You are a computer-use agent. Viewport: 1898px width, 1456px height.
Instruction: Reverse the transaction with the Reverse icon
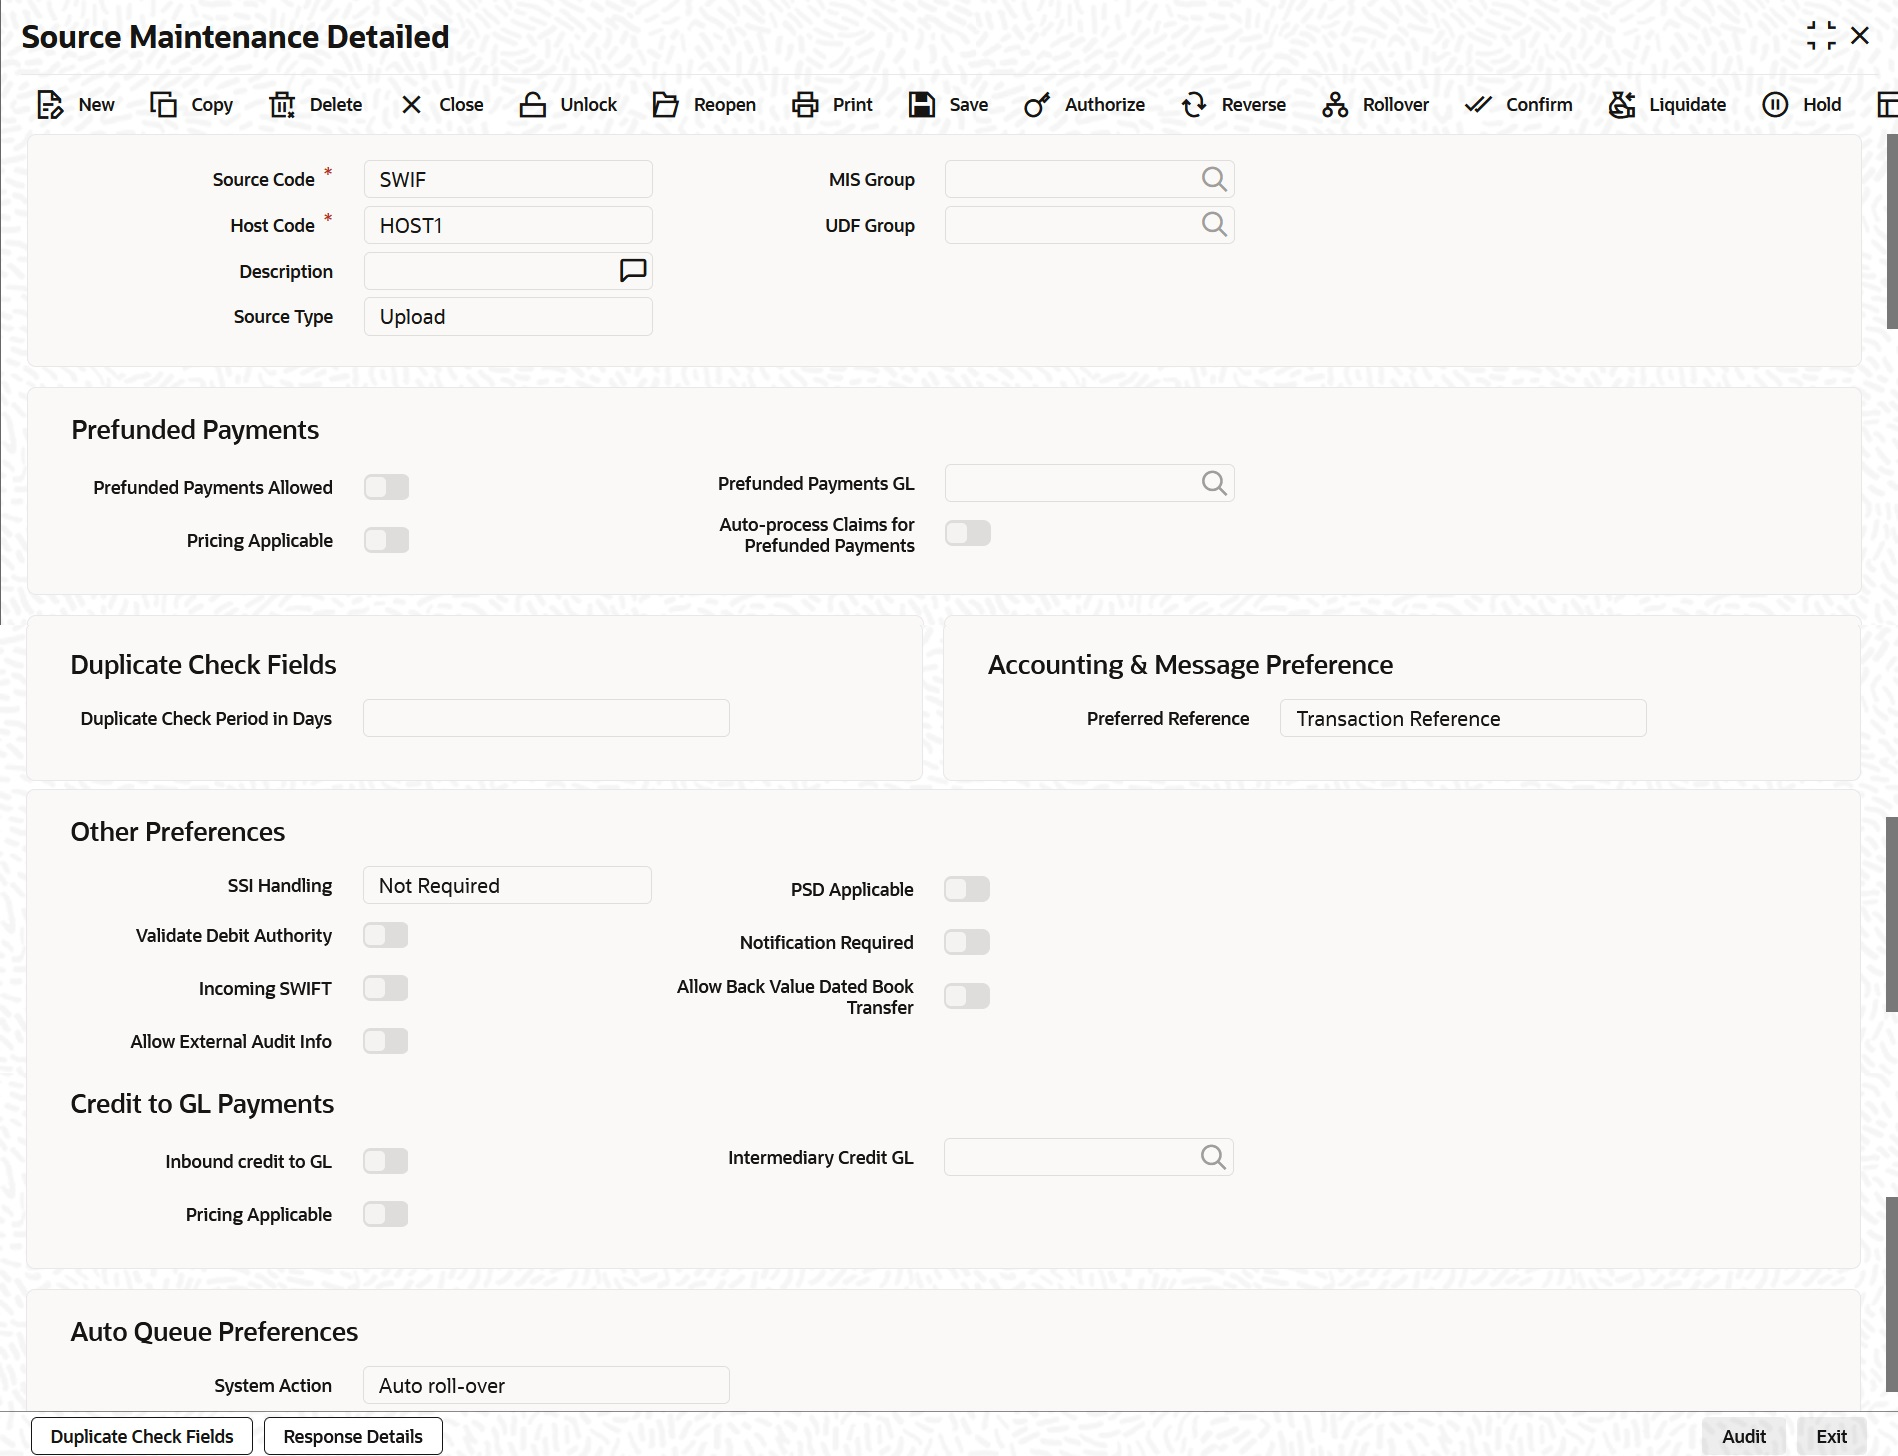tap(1195, 104)
